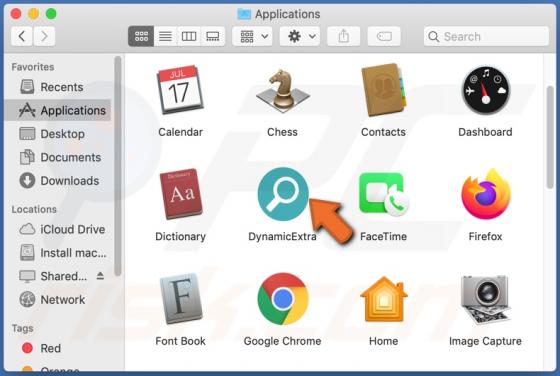Click the 'Font Book' file name label

[x=180, y=341]
